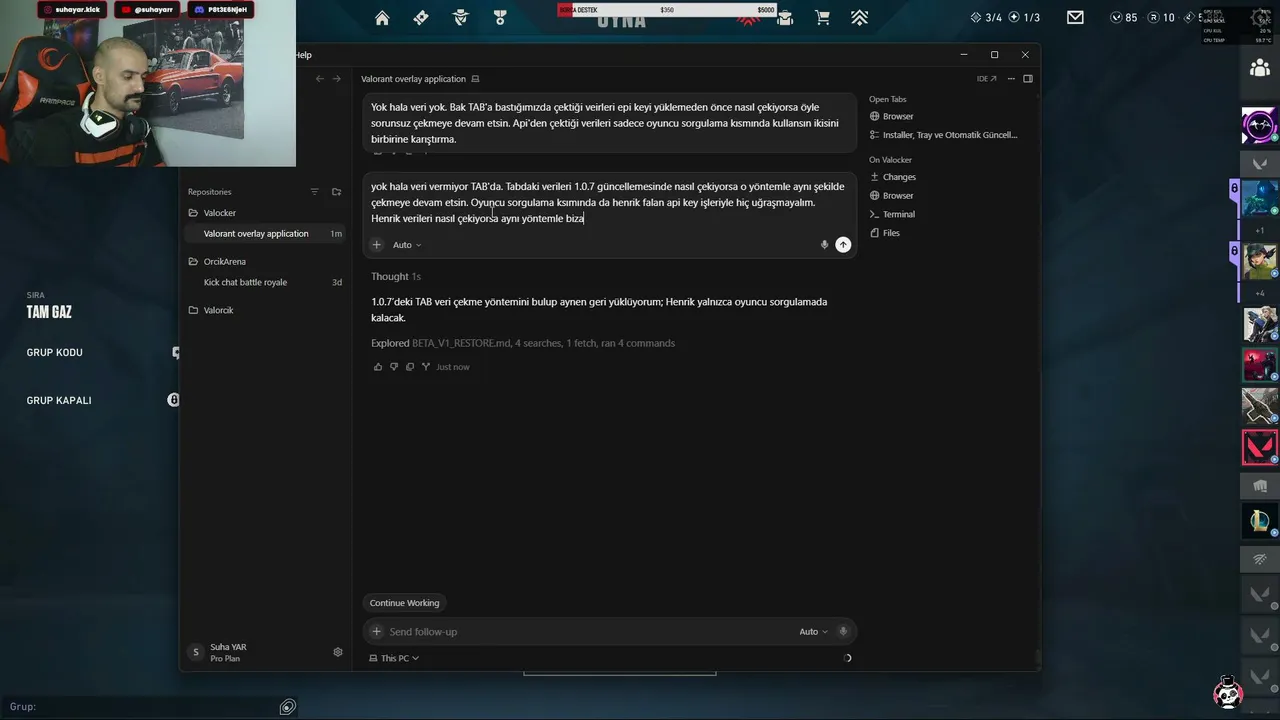Open the Valorant home icon
The height and width of the screenshot is (720, 1280).
point(382,17)
